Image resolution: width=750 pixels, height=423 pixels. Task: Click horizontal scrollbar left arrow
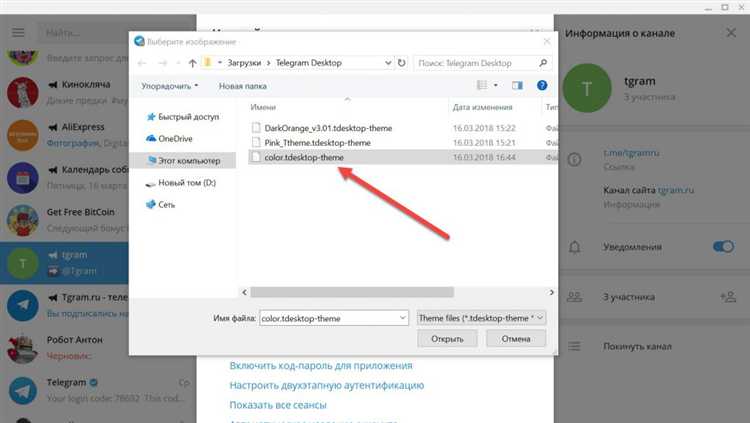click(244, 292)
